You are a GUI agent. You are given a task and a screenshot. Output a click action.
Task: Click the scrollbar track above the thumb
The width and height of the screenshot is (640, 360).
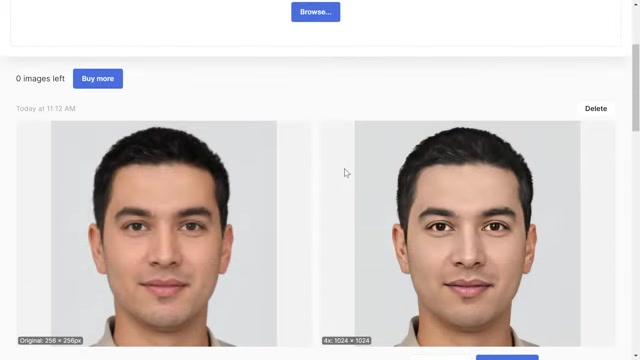(x=636, y=25)
